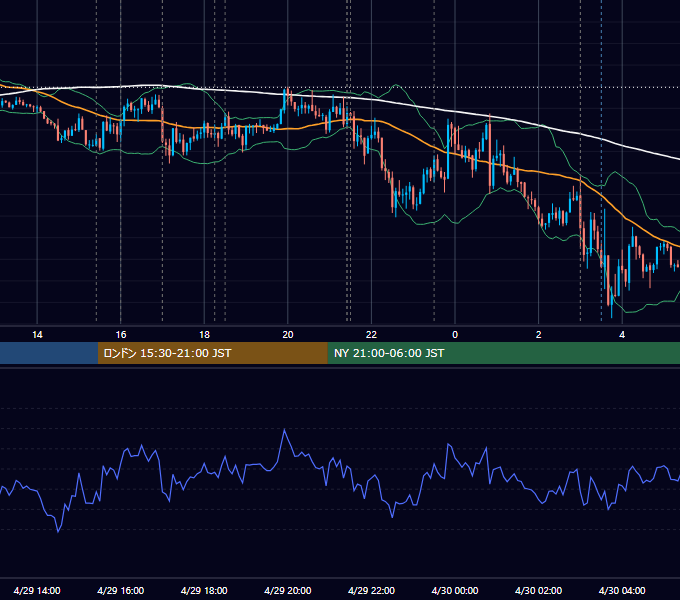Click the hour label 2 on the price chart axis

click(539, 335)
